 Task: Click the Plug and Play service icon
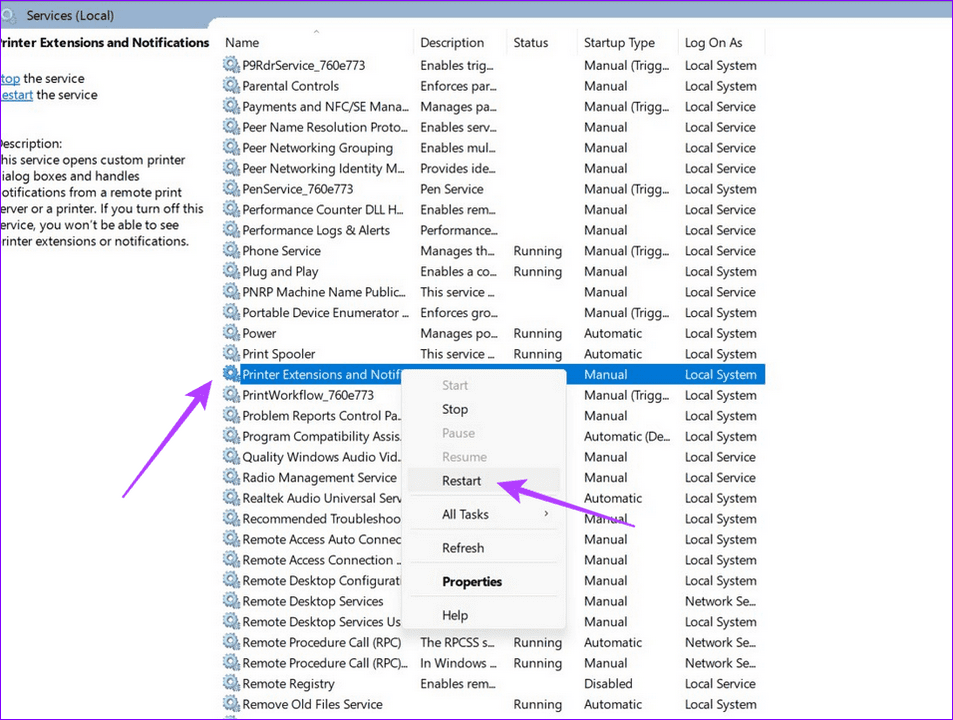click(231, 272)
